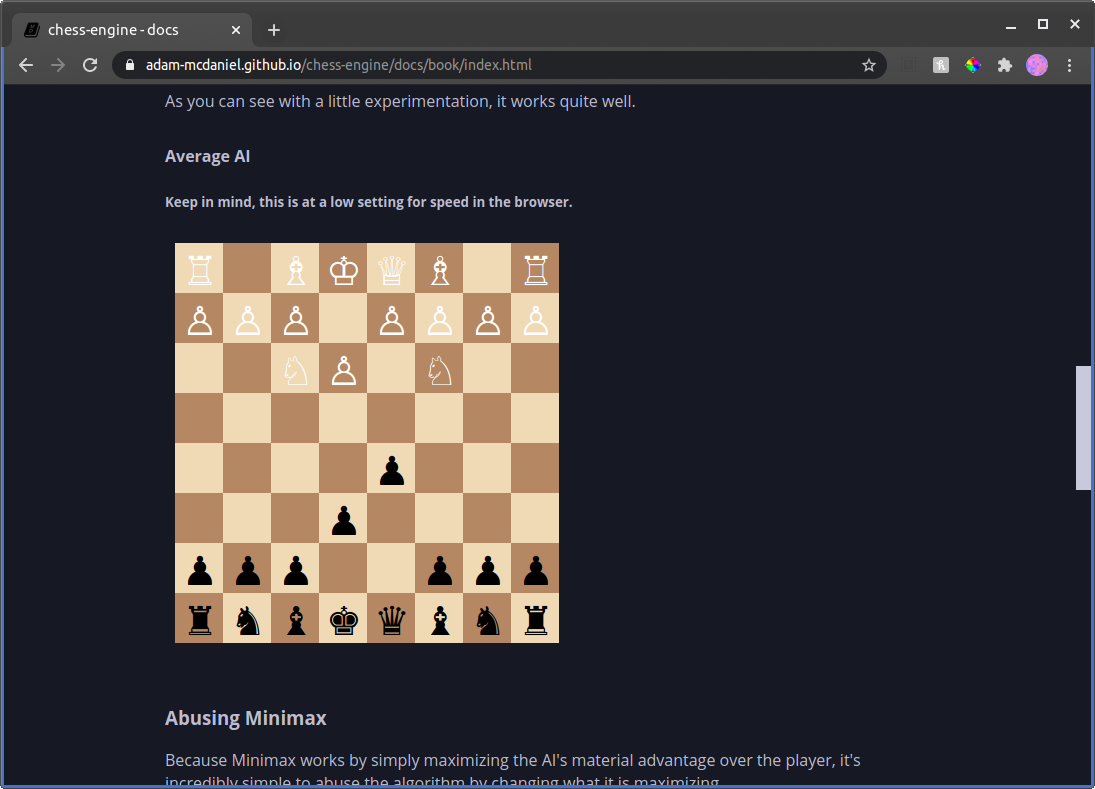This screenshot has width=1095, height=789.
Task: Select the most advanced black pawn
Action: coord(392,469)
